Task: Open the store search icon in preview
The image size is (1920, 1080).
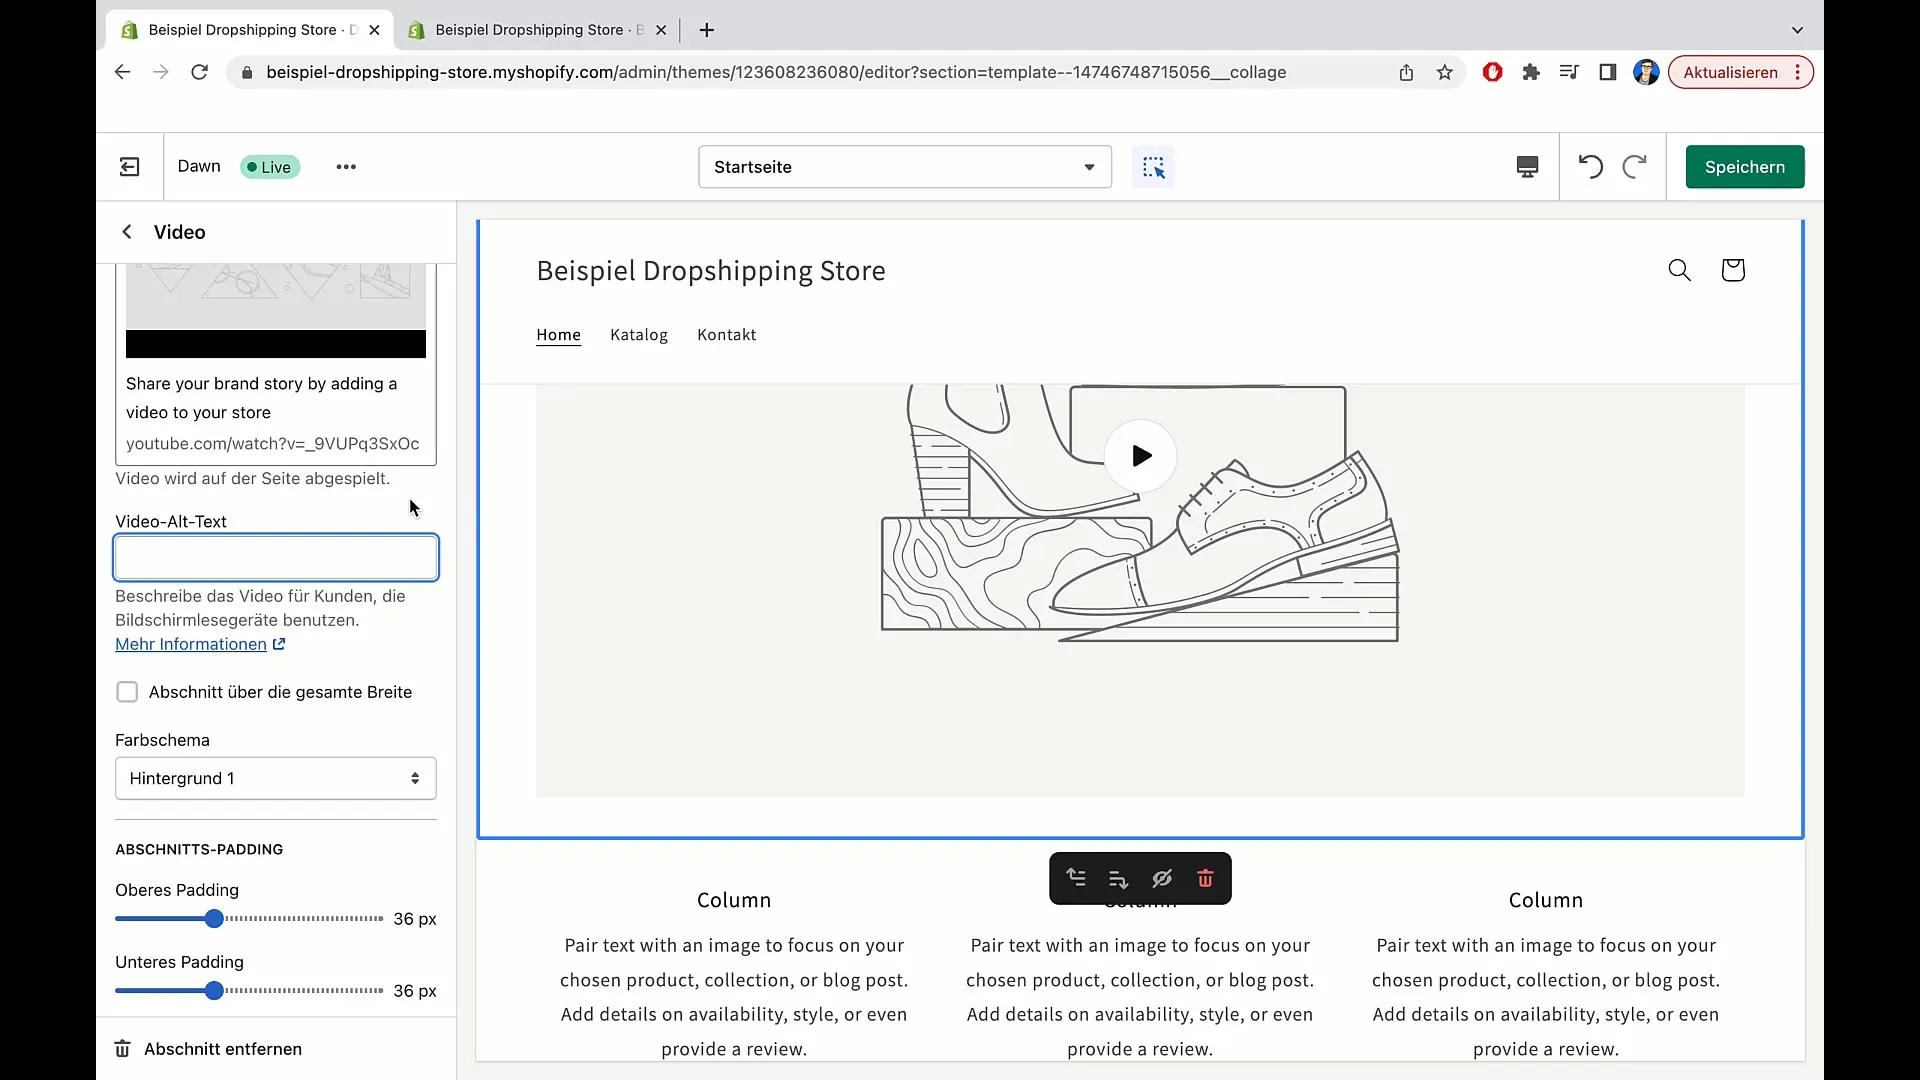Action: tap(1679, 270)
